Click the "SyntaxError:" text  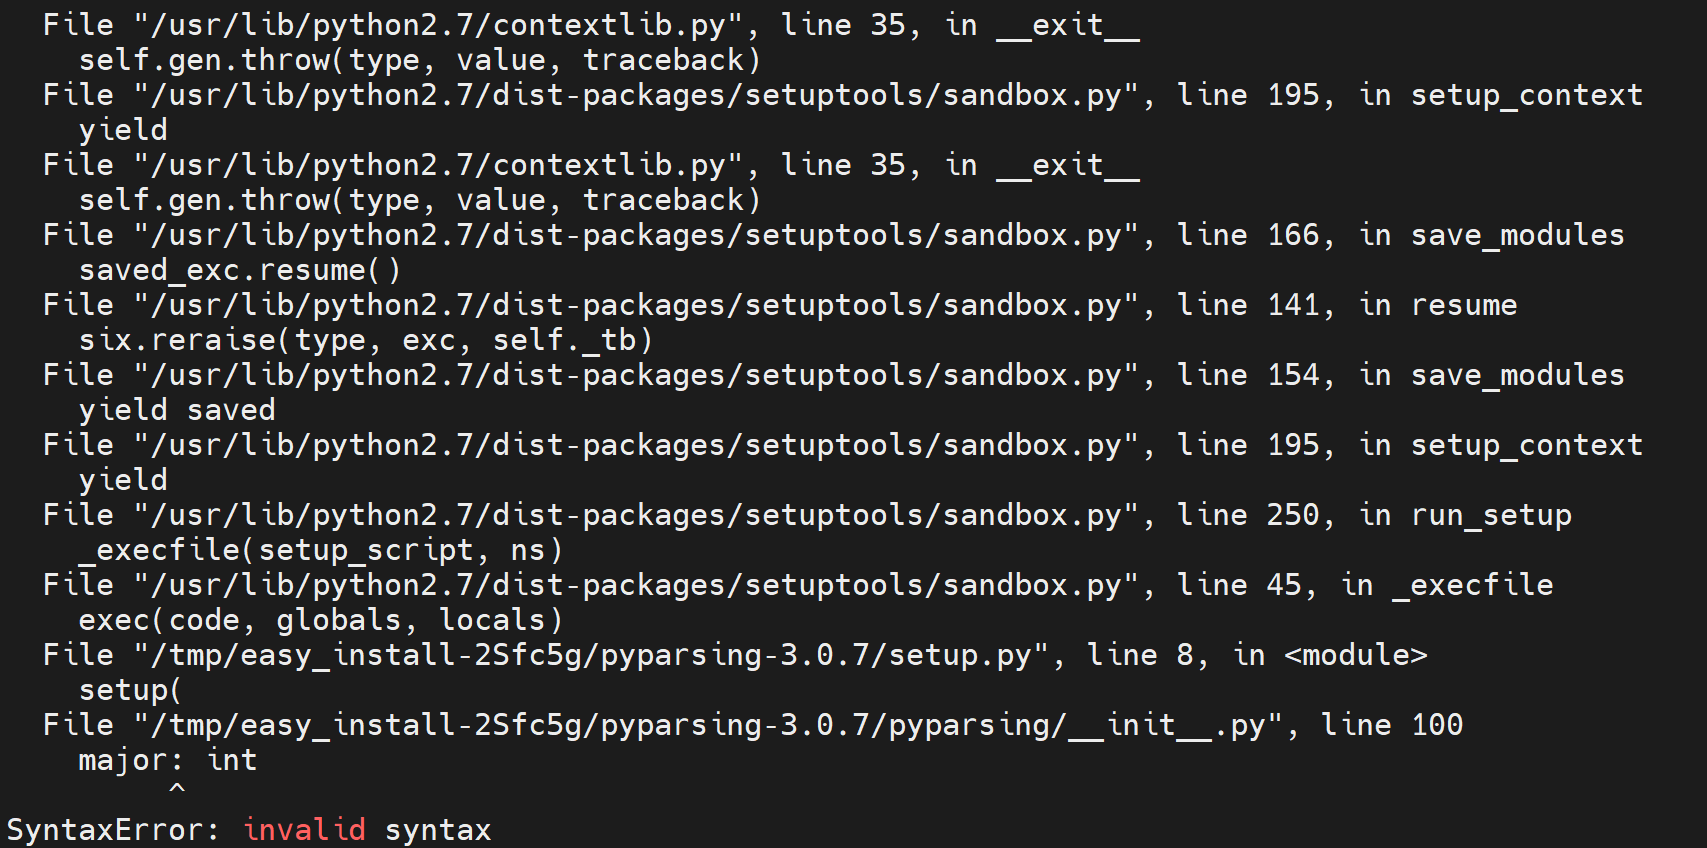[112, 830]
